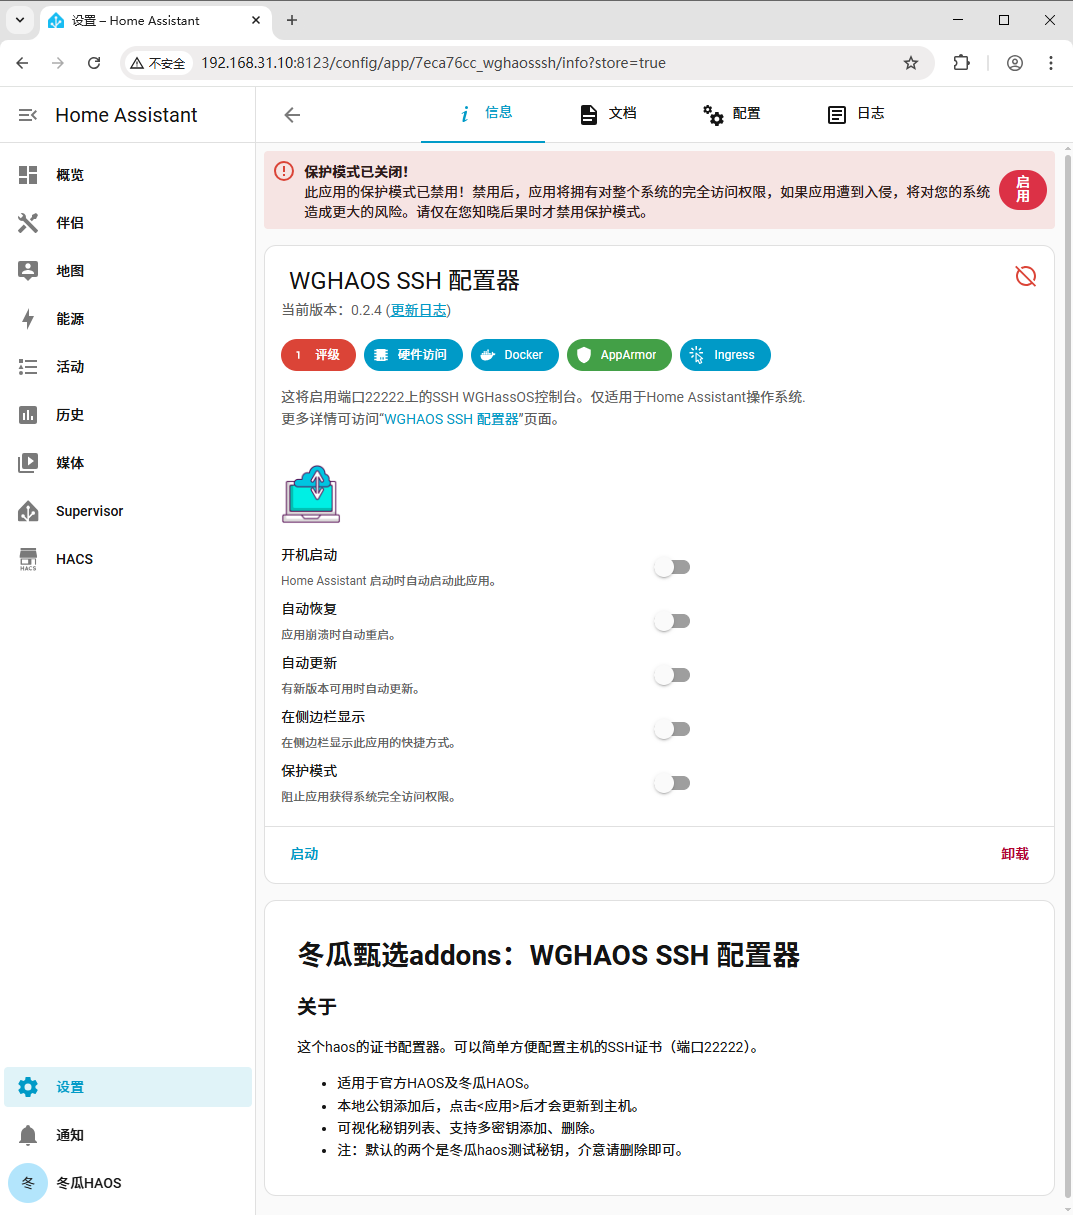This screenshot has width=1073, height=1215.
Task: Click the 不安全 site security indicator
Action: (158, 63)
